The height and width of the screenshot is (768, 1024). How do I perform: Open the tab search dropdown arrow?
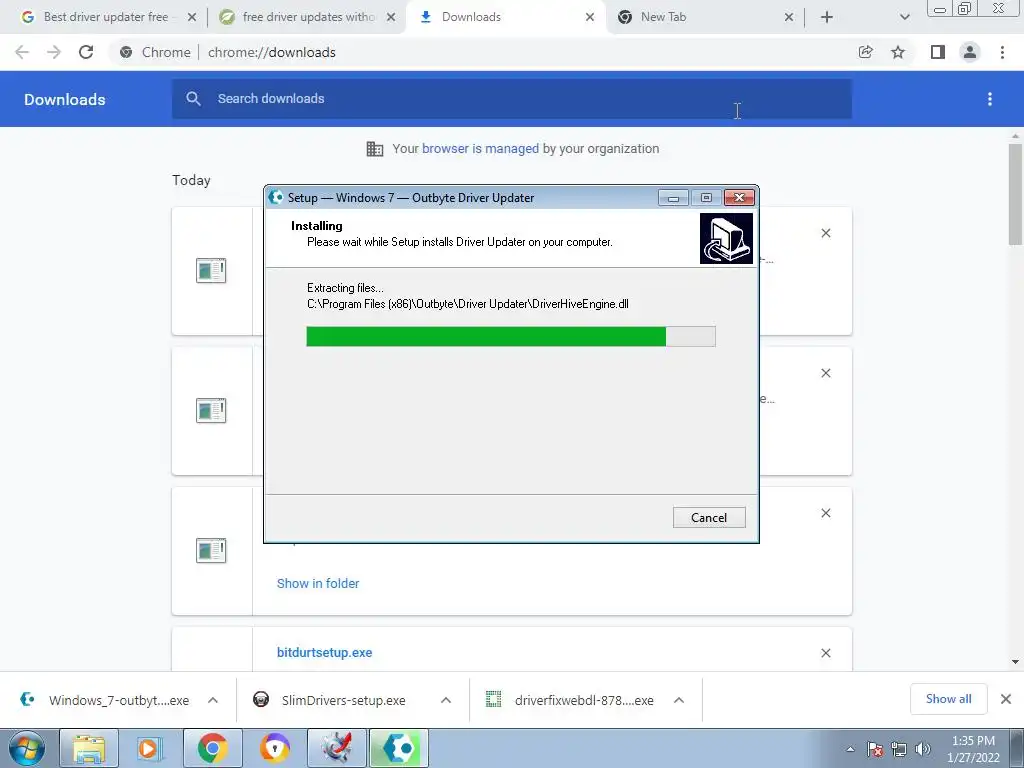(904, 17)
